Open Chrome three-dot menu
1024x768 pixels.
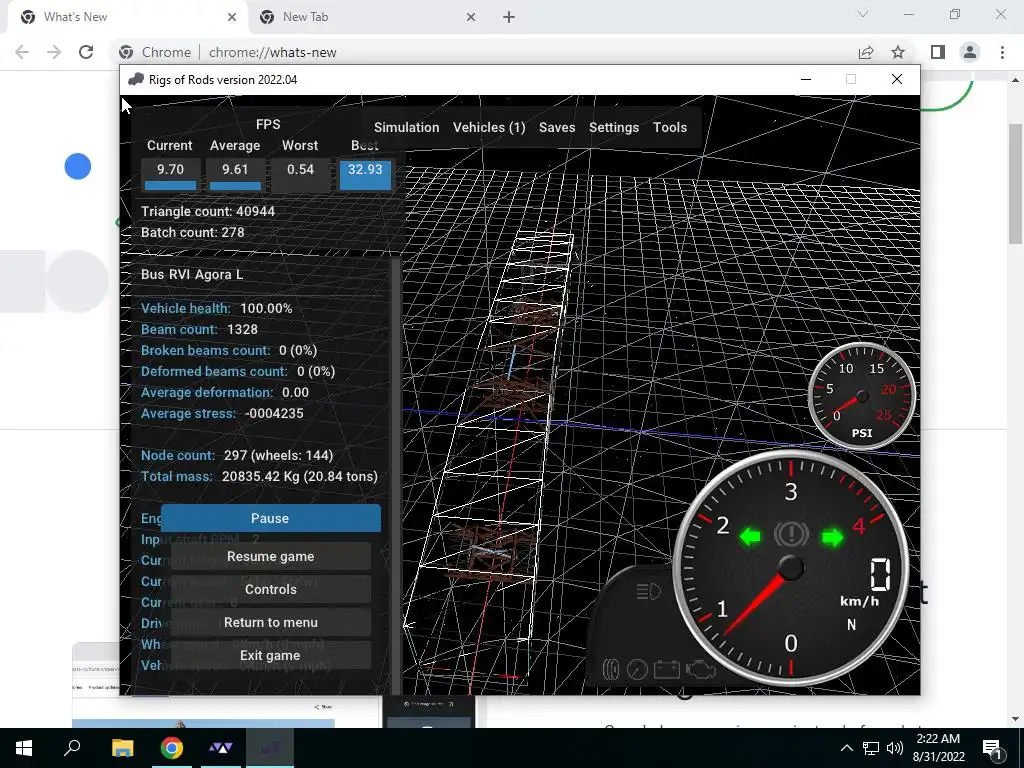tap(1002, 52)
